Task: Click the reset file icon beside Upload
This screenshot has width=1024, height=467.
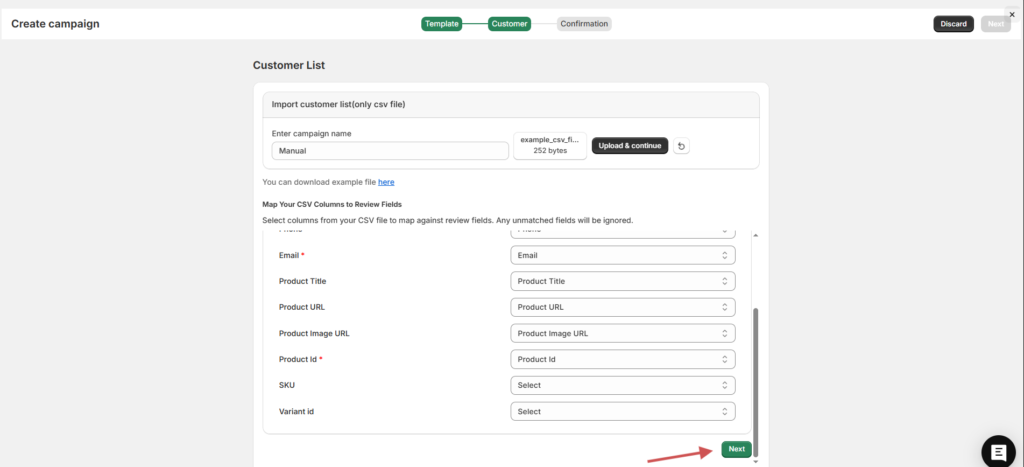Action: tap(681, 146)
